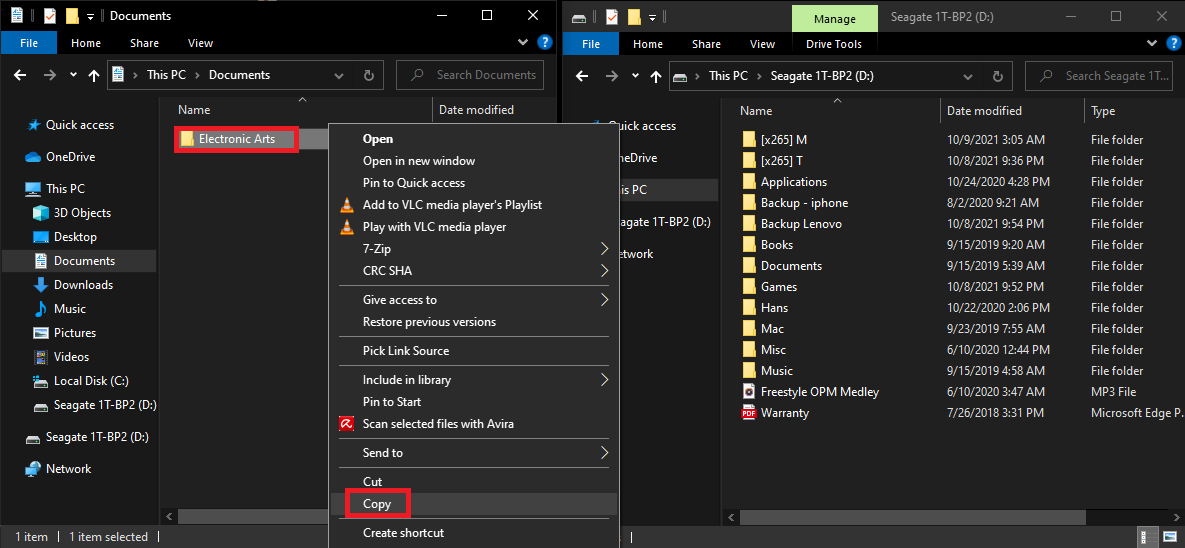1185x548 pixels.
Task: Go back in the Seagate window
Action: click(x=582, y=76)
